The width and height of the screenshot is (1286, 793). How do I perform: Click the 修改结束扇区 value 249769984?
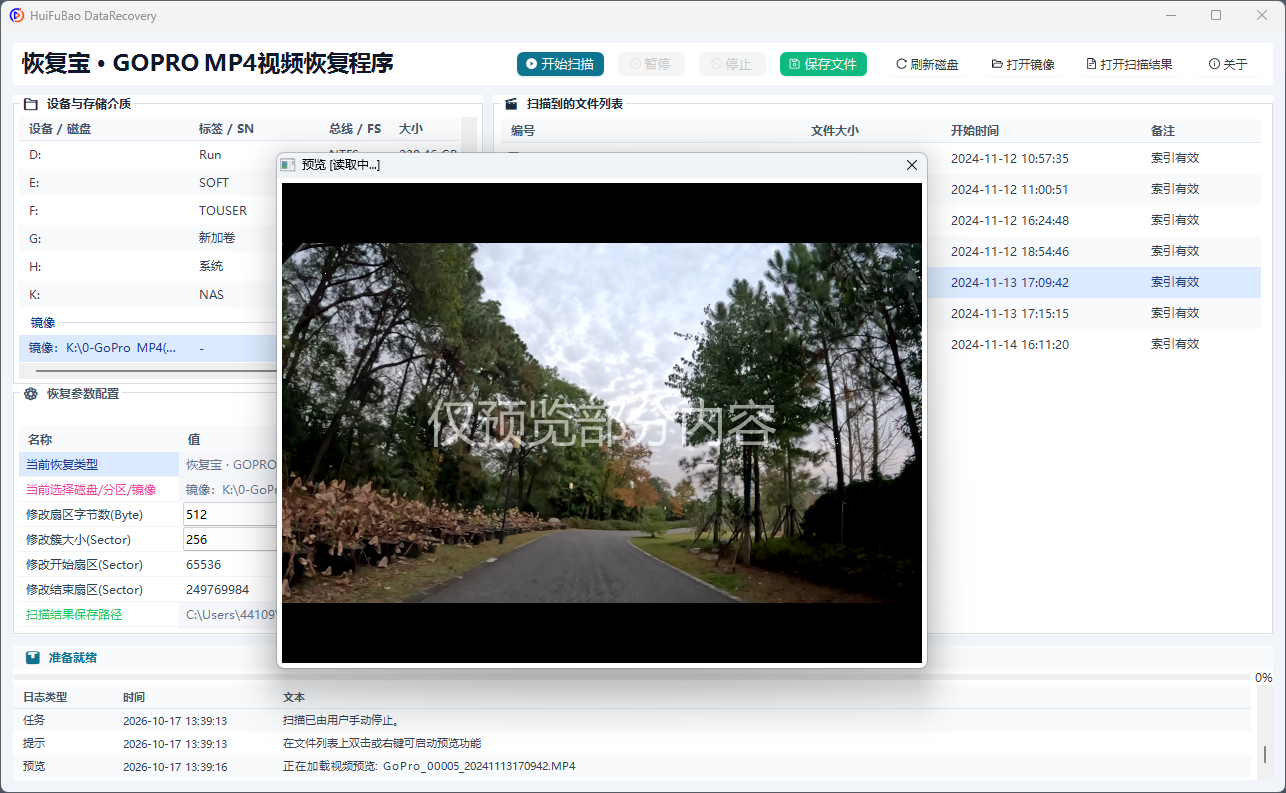pos(217,590)
